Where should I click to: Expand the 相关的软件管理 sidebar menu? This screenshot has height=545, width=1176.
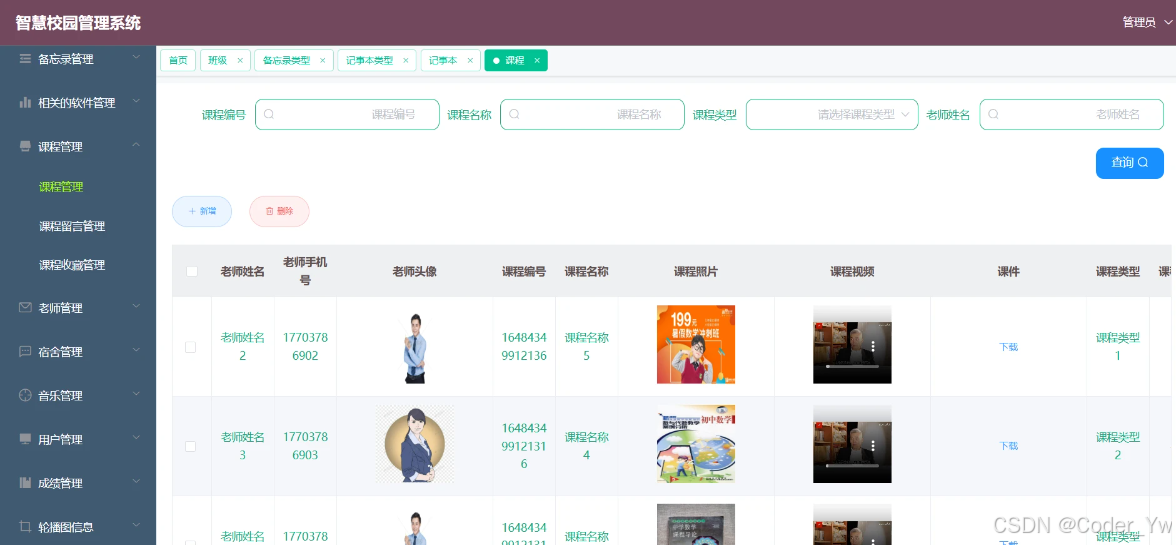(x=136, y=101)
